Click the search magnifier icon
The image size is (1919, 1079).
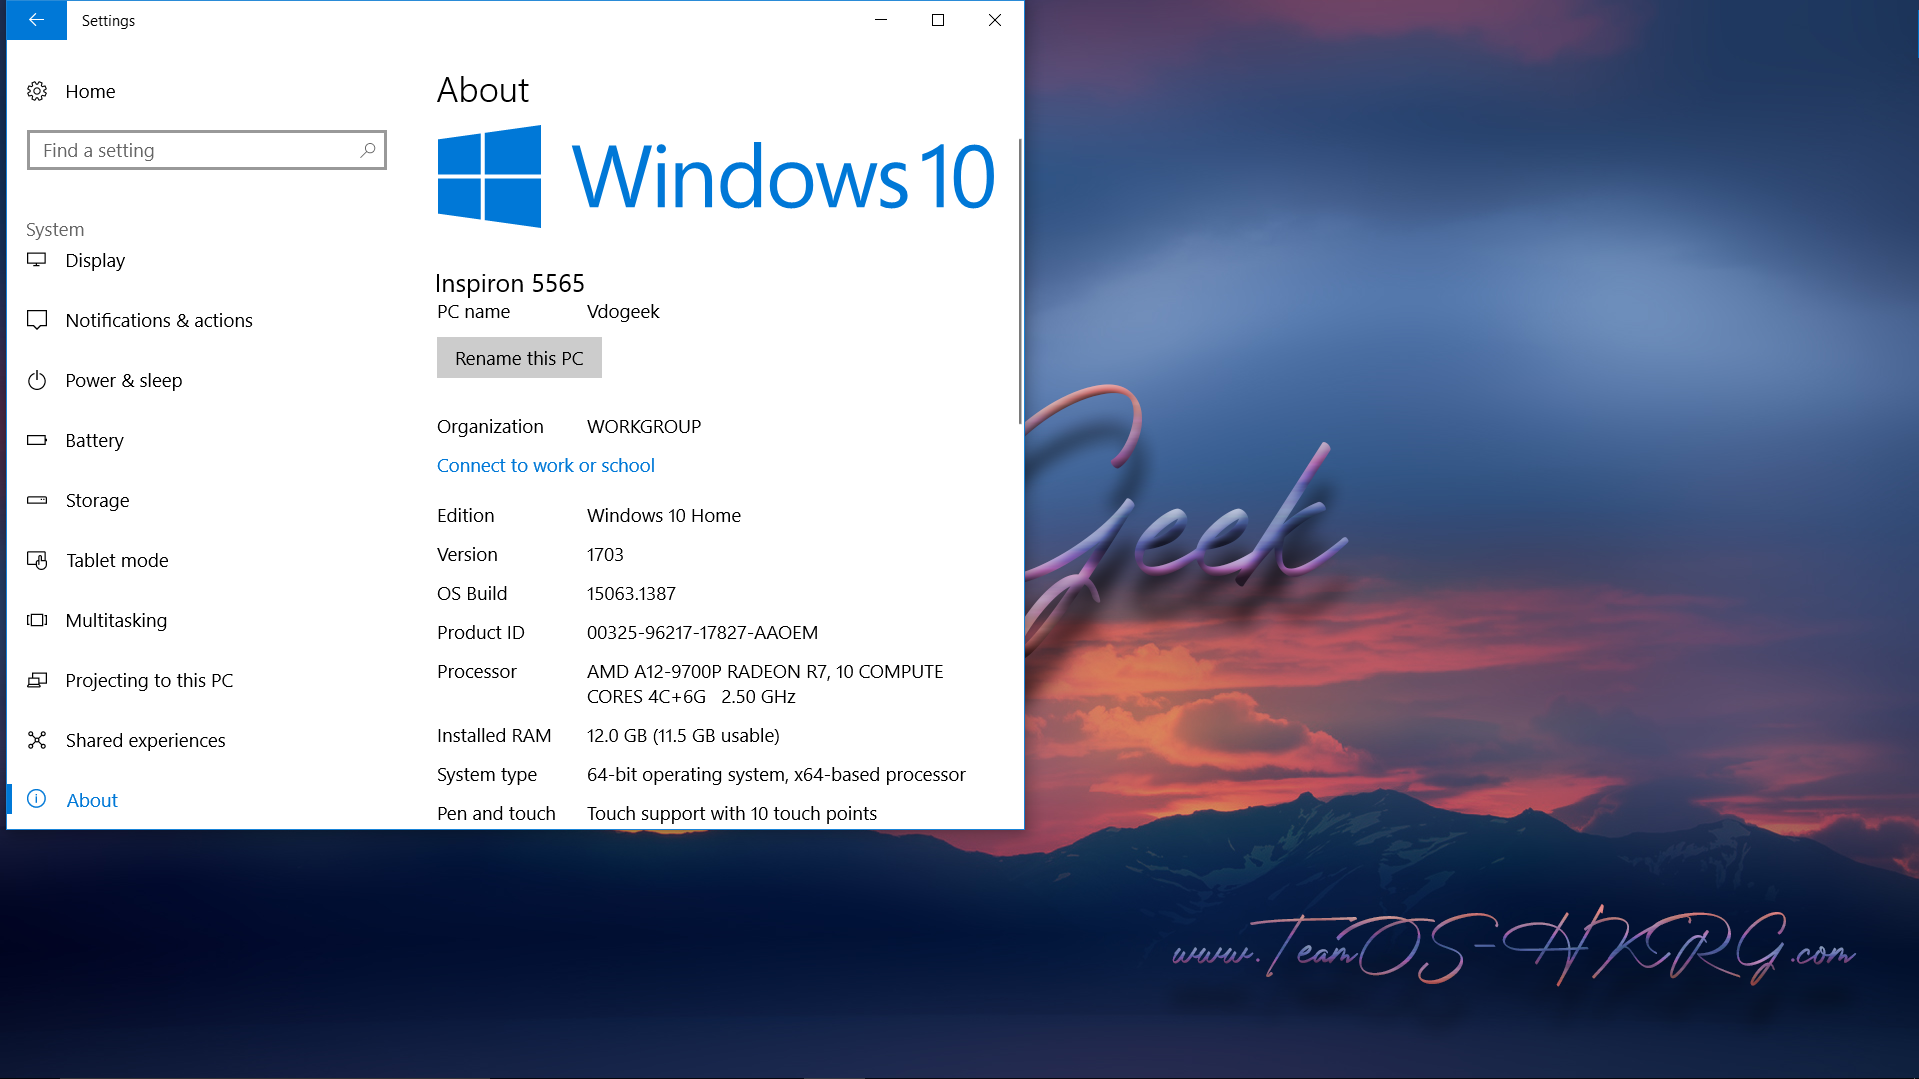click(368, 150)
